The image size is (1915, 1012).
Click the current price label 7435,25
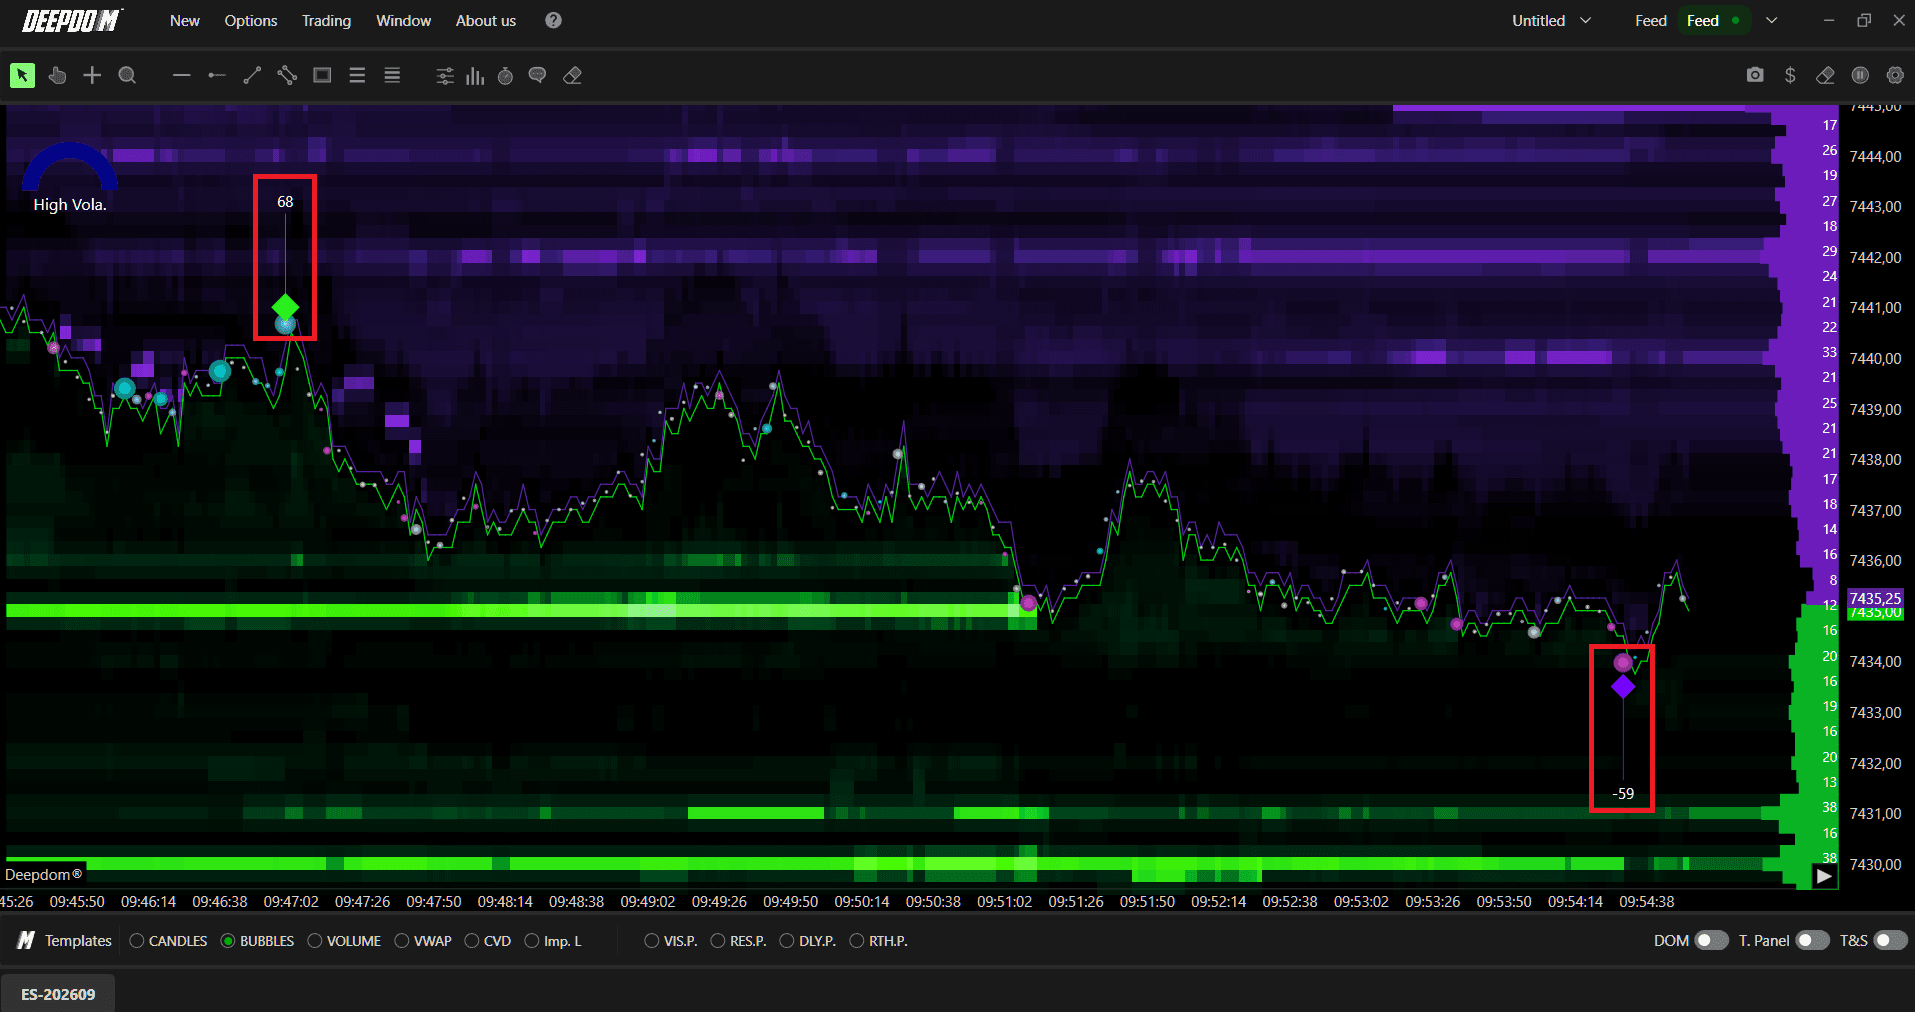point(1875,598)
